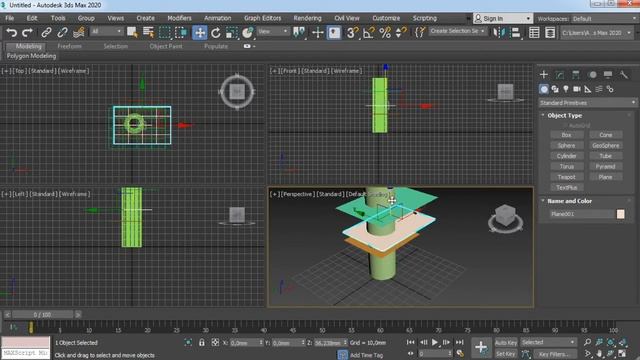Open the Layer Explorer toggle
The image size is (640, 360).
pyautogui.click(x=550, y=32)
